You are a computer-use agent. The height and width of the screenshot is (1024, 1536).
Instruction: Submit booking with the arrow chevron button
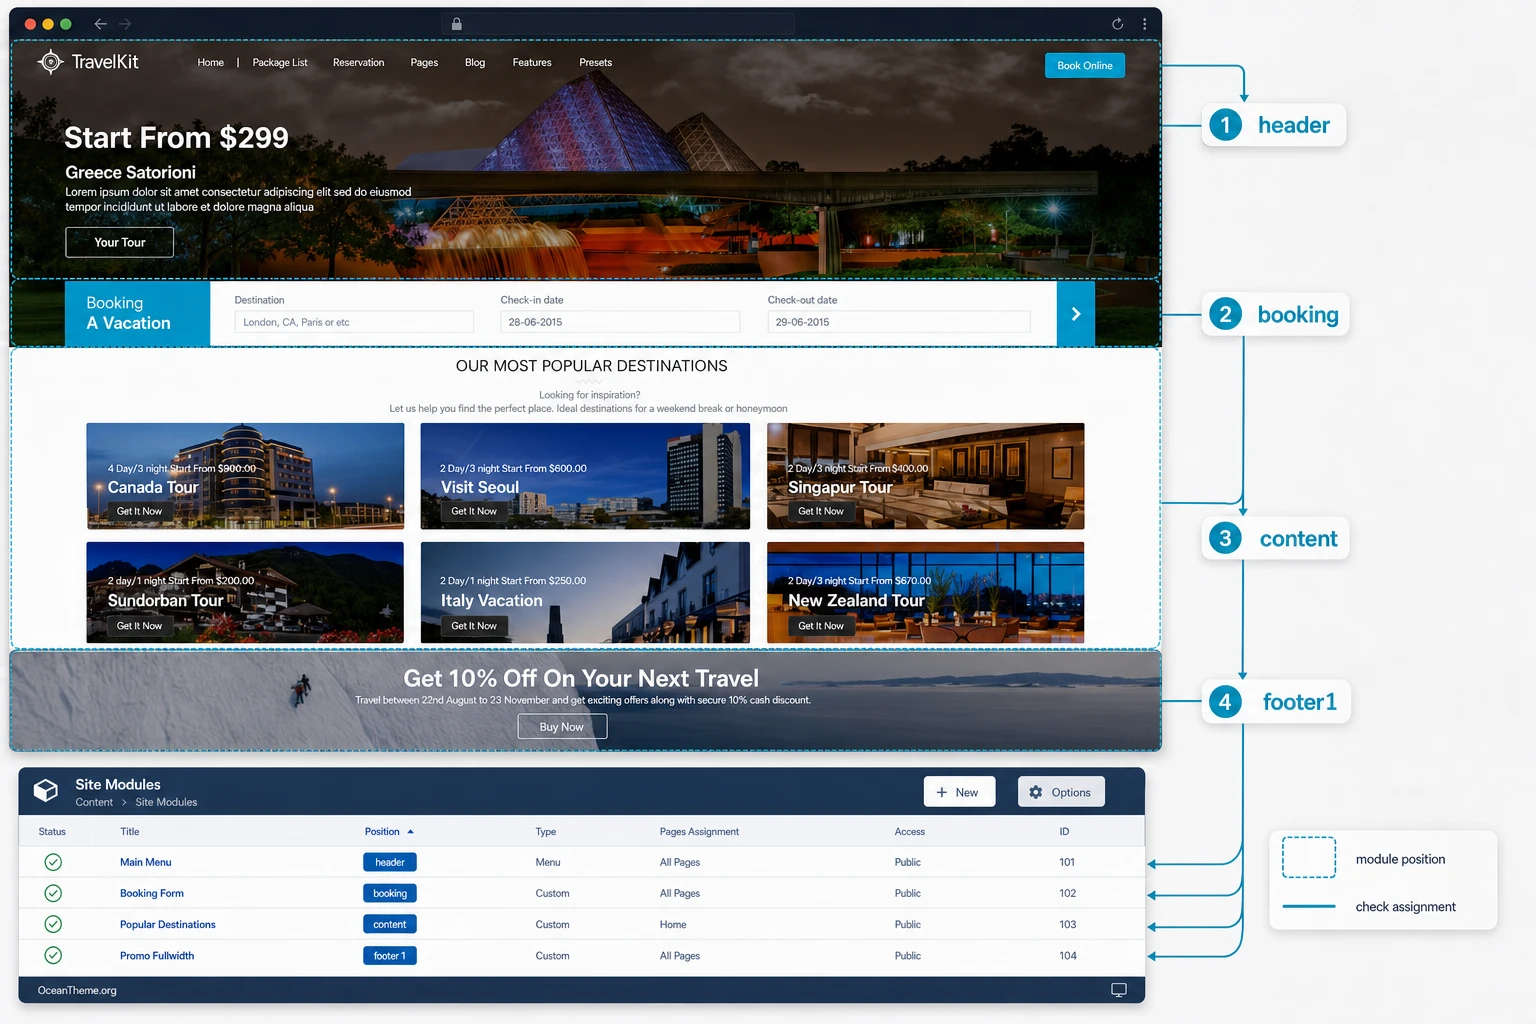pyautogui.click(x=1076, y=314)
